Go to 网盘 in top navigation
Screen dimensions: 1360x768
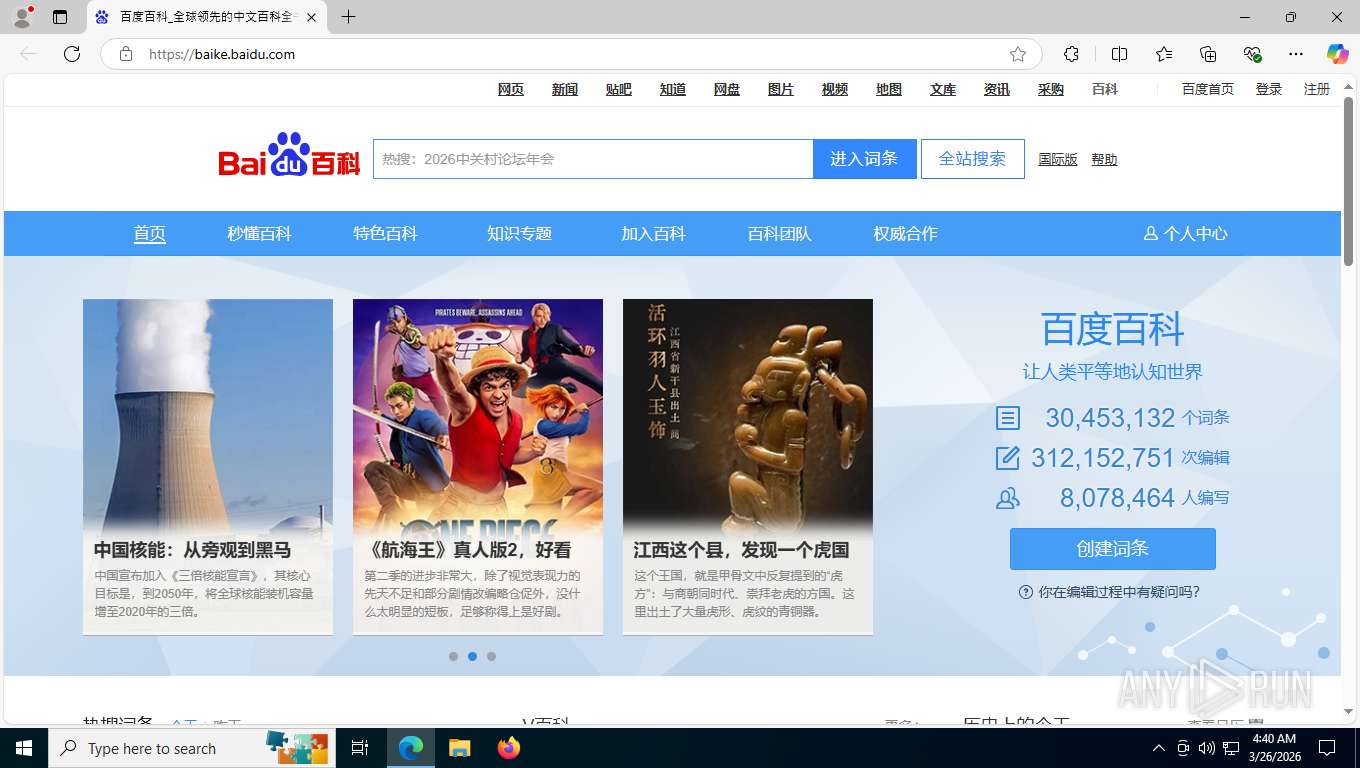(727, 89)
